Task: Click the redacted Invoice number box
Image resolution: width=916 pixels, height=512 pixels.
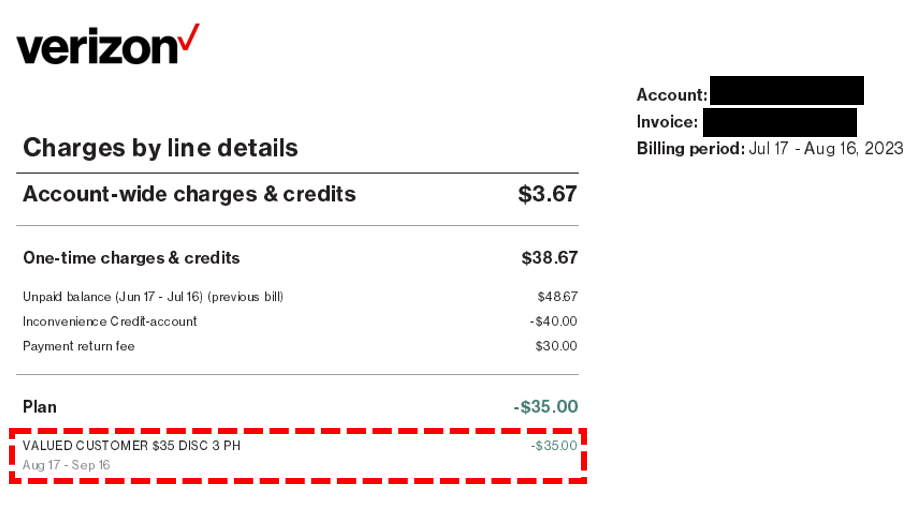Action: tap(780, 122)
